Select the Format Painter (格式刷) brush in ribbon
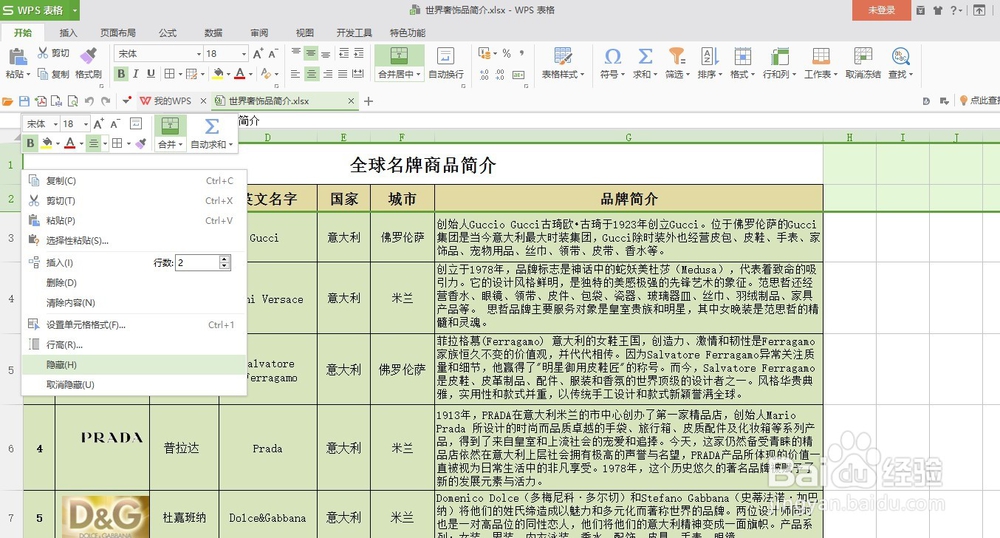Viewport: 1000px width, 538px height. tap(89, 55)
